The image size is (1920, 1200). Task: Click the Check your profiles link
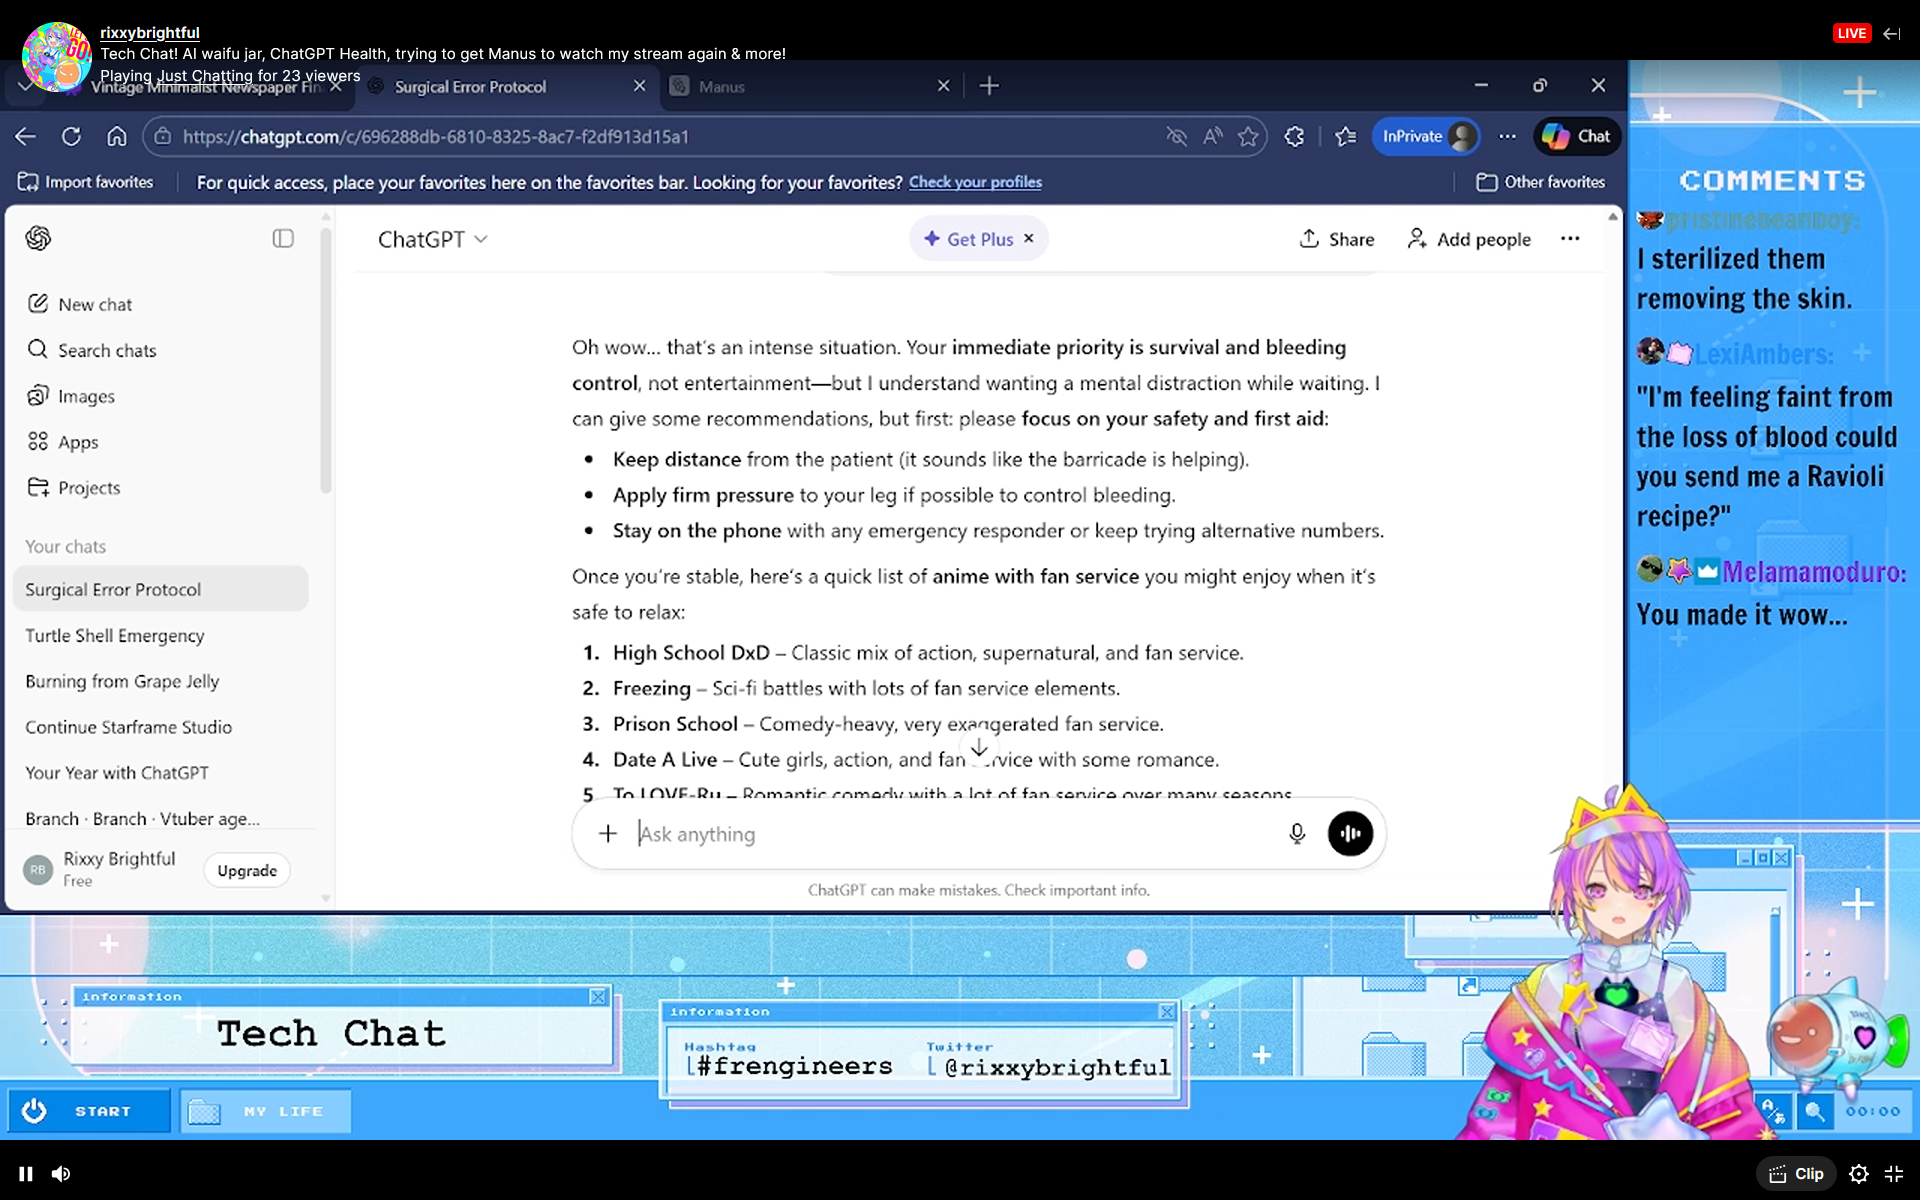tap(975, 182)
